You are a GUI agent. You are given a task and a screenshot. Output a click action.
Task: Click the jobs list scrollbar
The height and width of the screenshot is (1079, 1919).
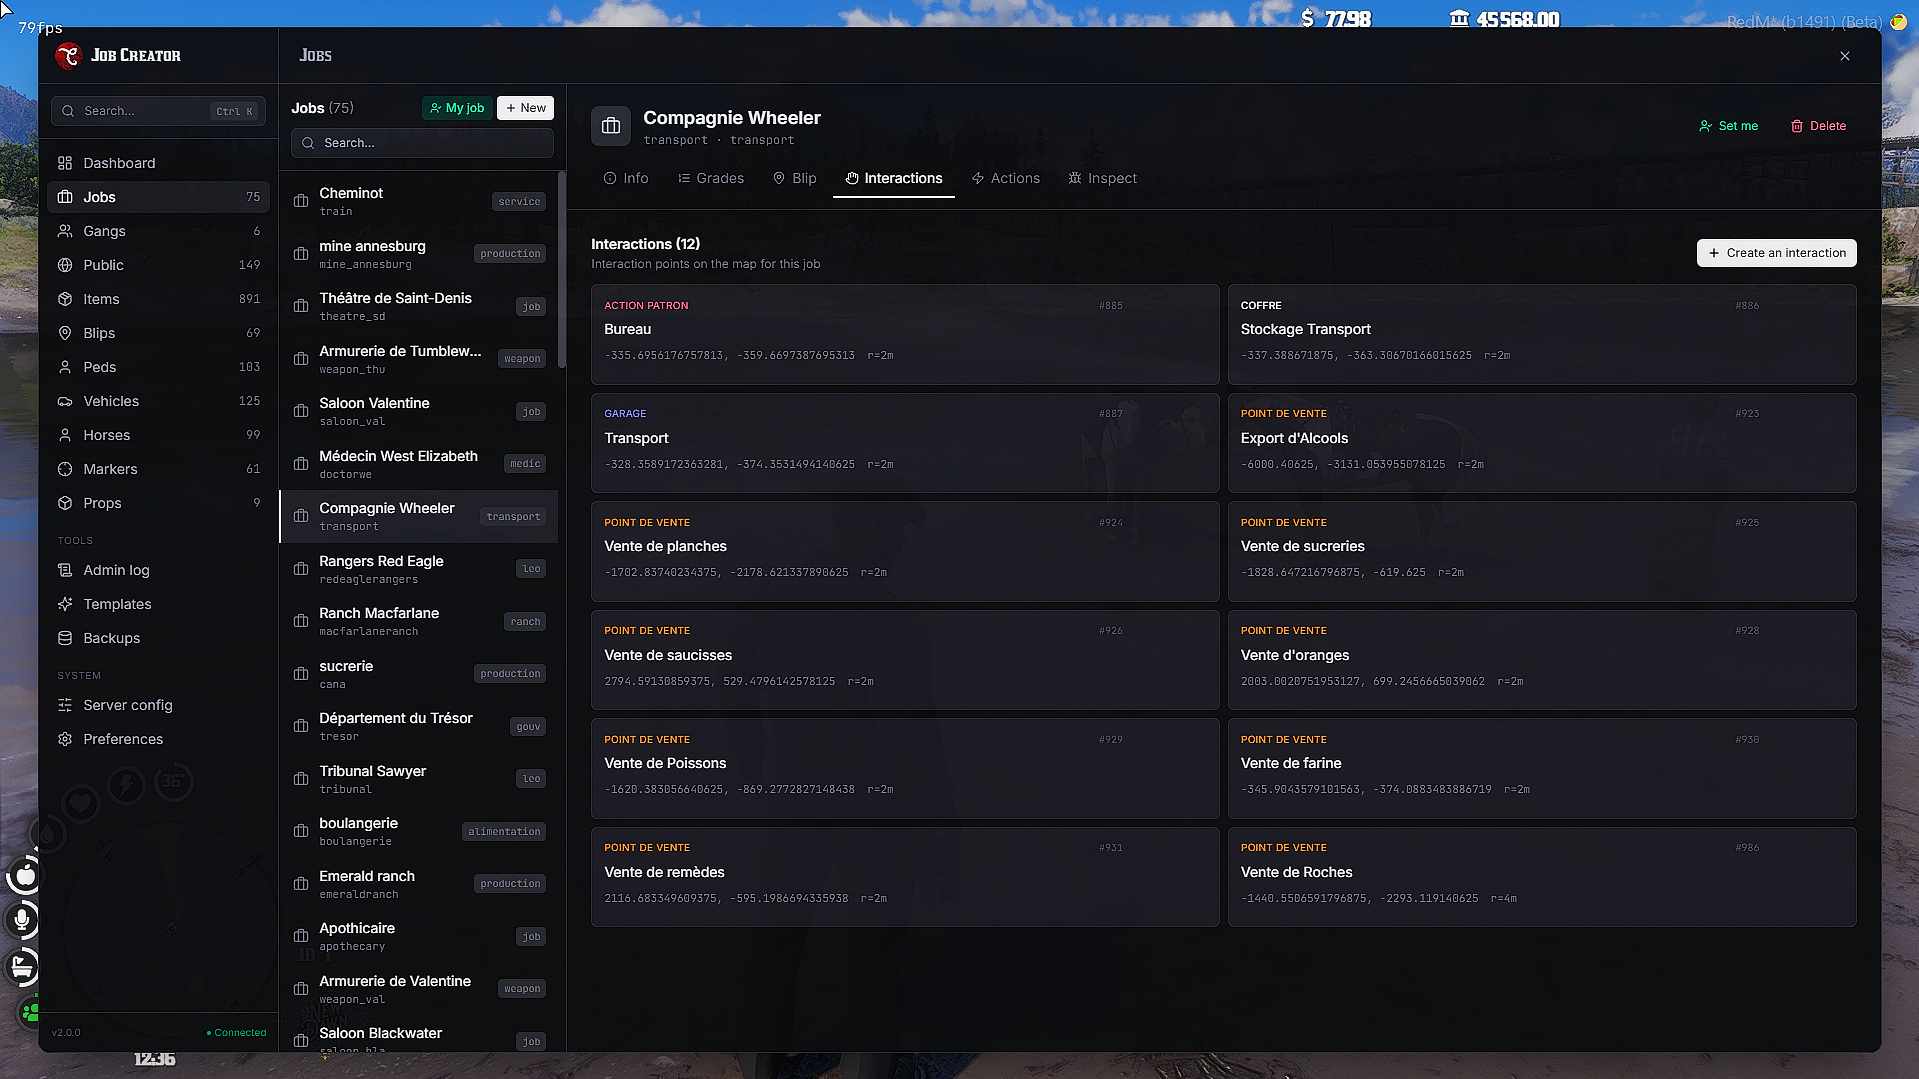click(562, 270)
